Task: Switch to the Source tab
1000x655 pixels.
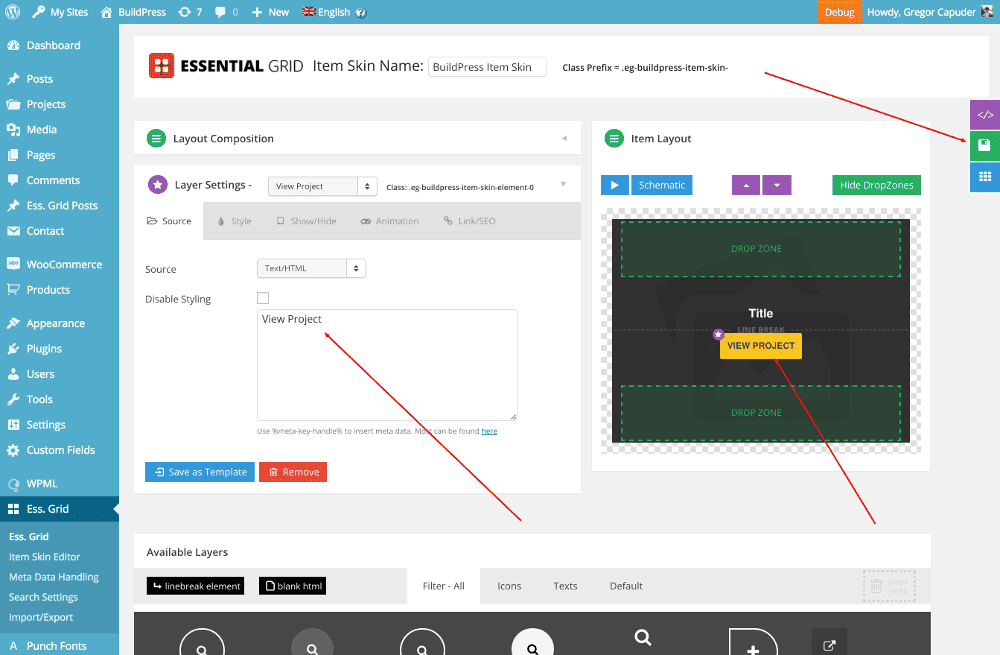Action: click(169, 221)
